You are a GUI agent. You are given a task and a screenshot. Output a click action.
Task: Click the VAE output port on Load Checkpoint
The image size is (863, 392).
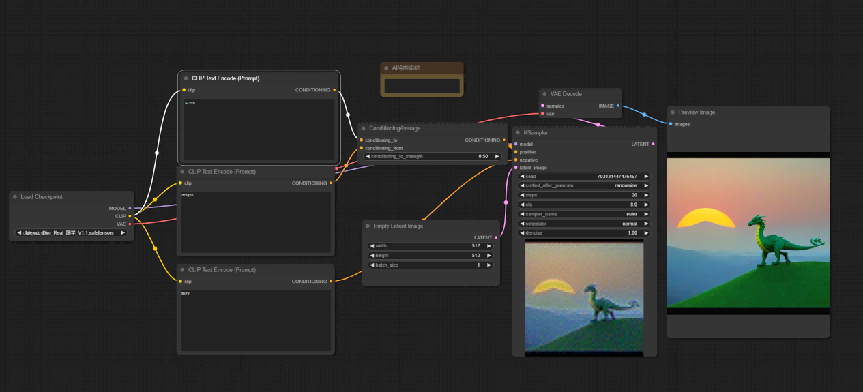pos(130,224)
